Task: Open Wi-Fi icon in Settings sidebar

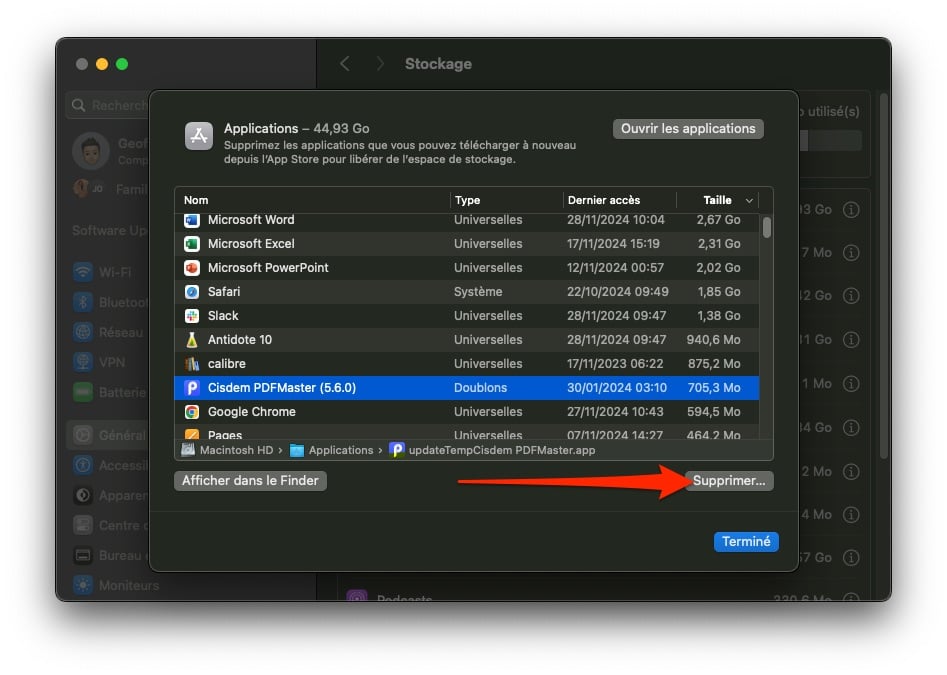Action: [83, 272]
